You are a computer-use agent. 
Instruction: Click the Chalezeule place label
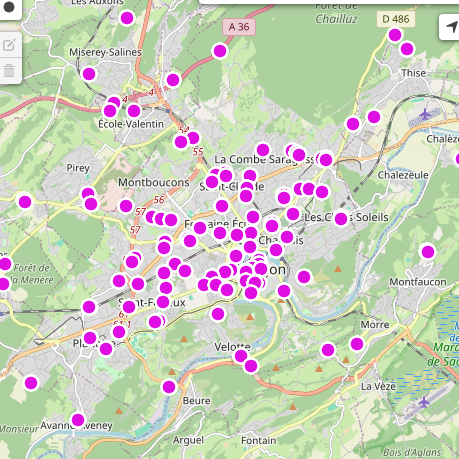[403, 175]
